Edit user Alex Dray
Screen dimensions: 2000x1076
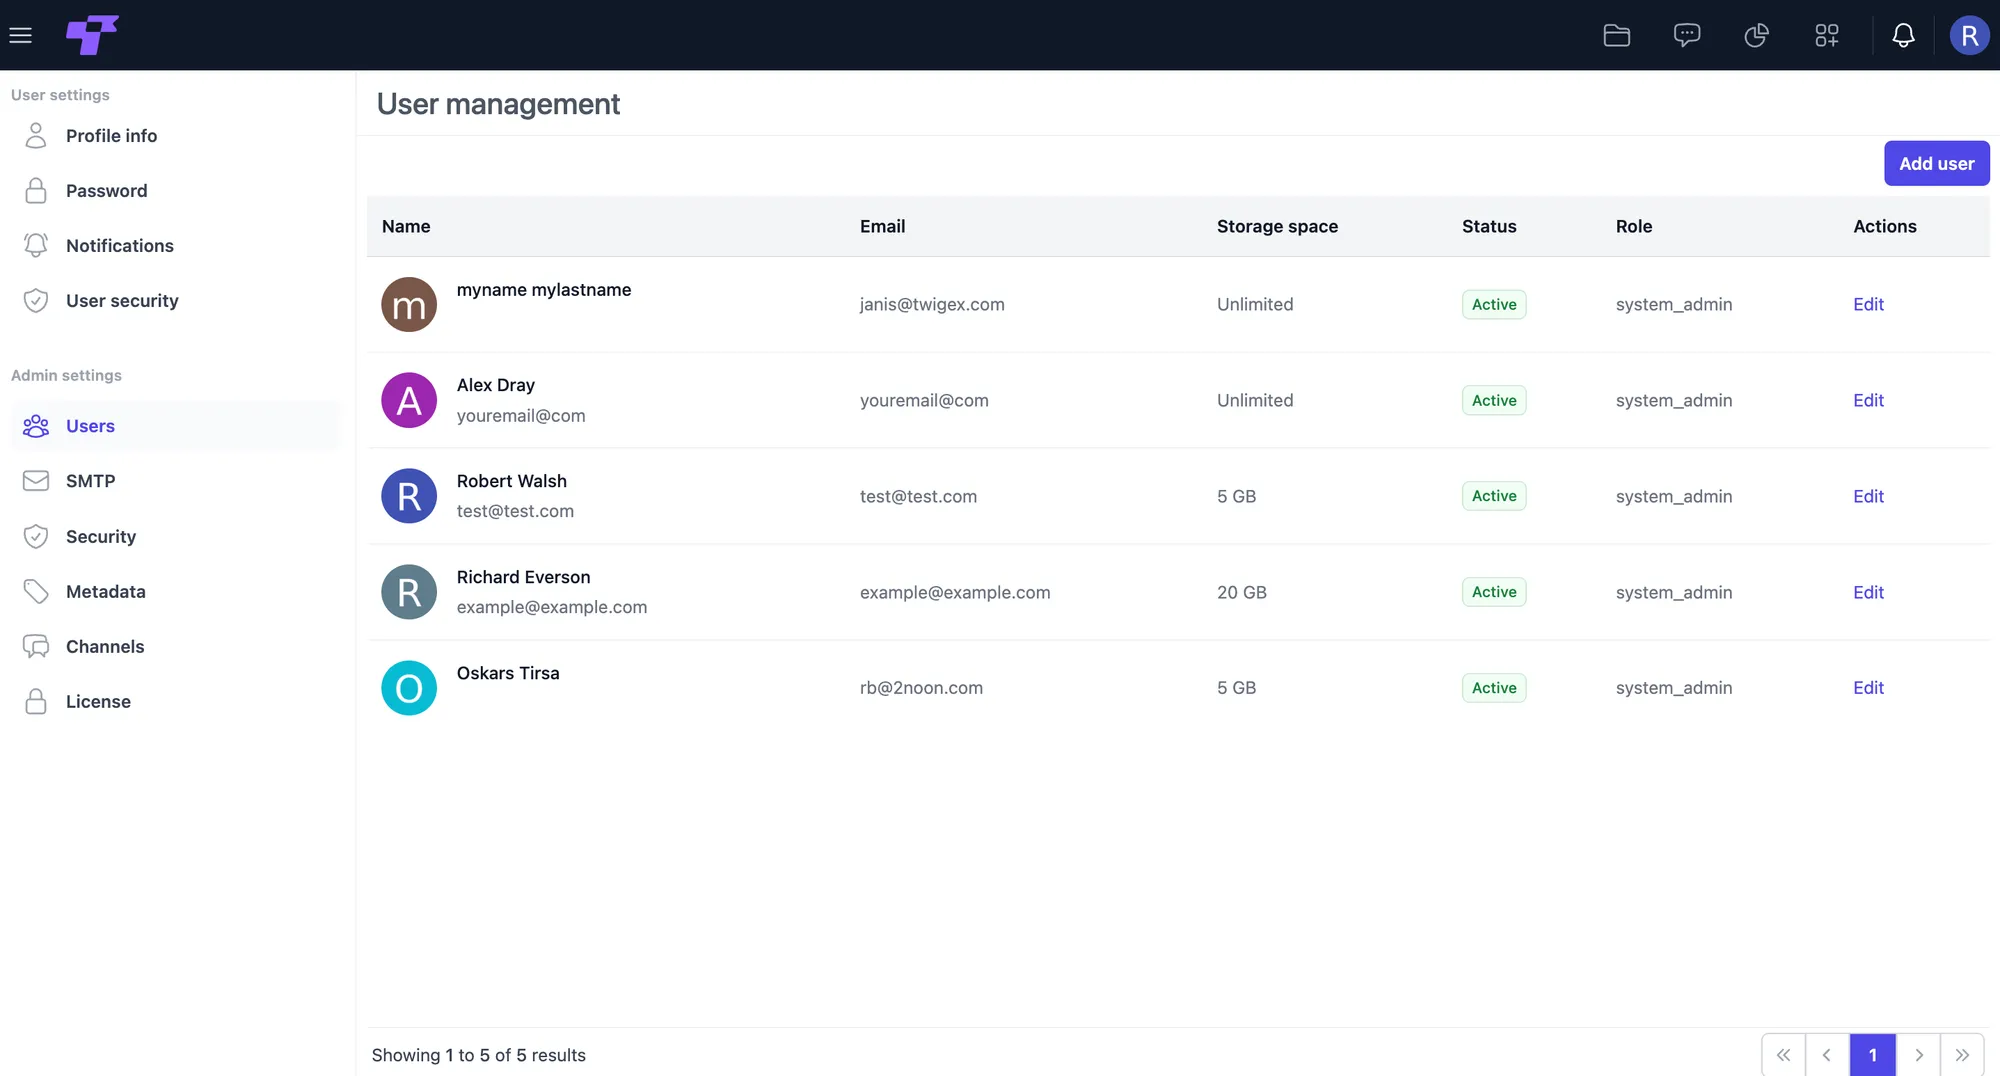tap(1868, 400)
